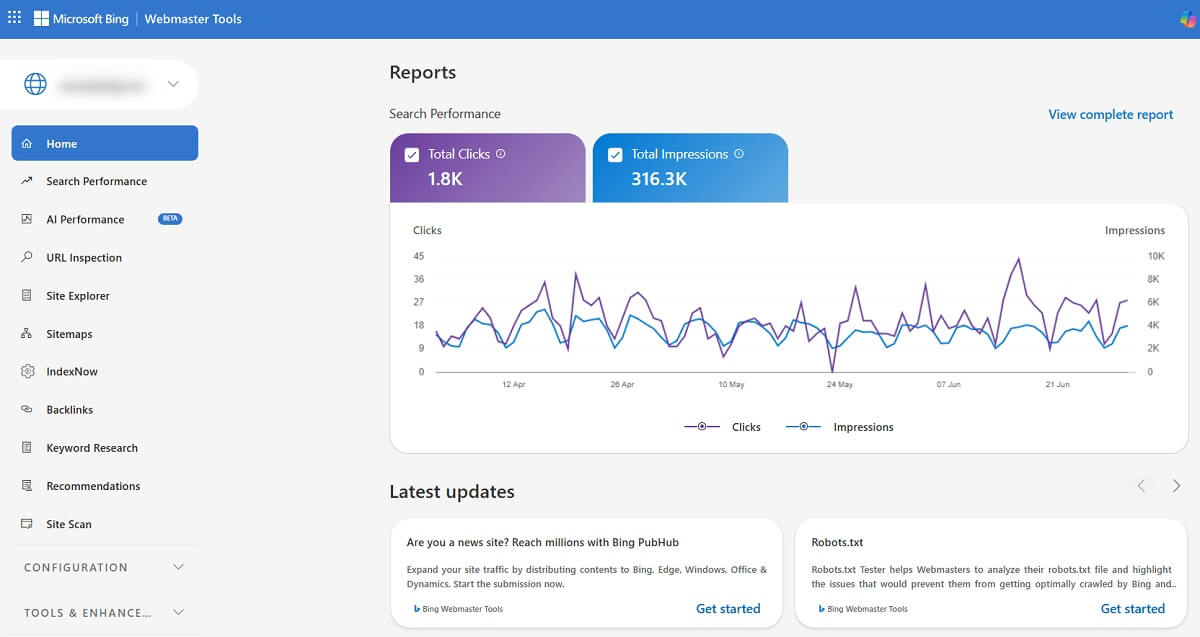This screenshot has height=637, width=1200.
Task: Click Webmaster Tools header title
Action: (193, 19)
